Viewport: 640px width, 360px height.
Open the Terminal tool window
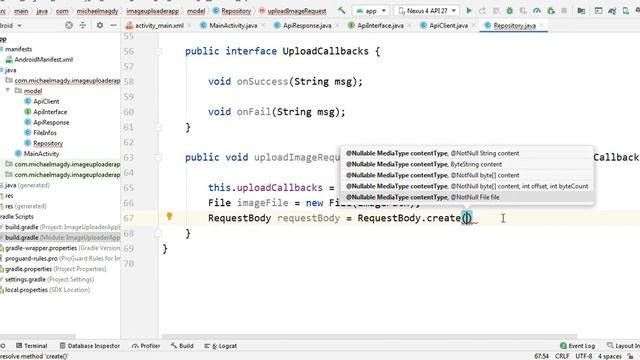31,346
